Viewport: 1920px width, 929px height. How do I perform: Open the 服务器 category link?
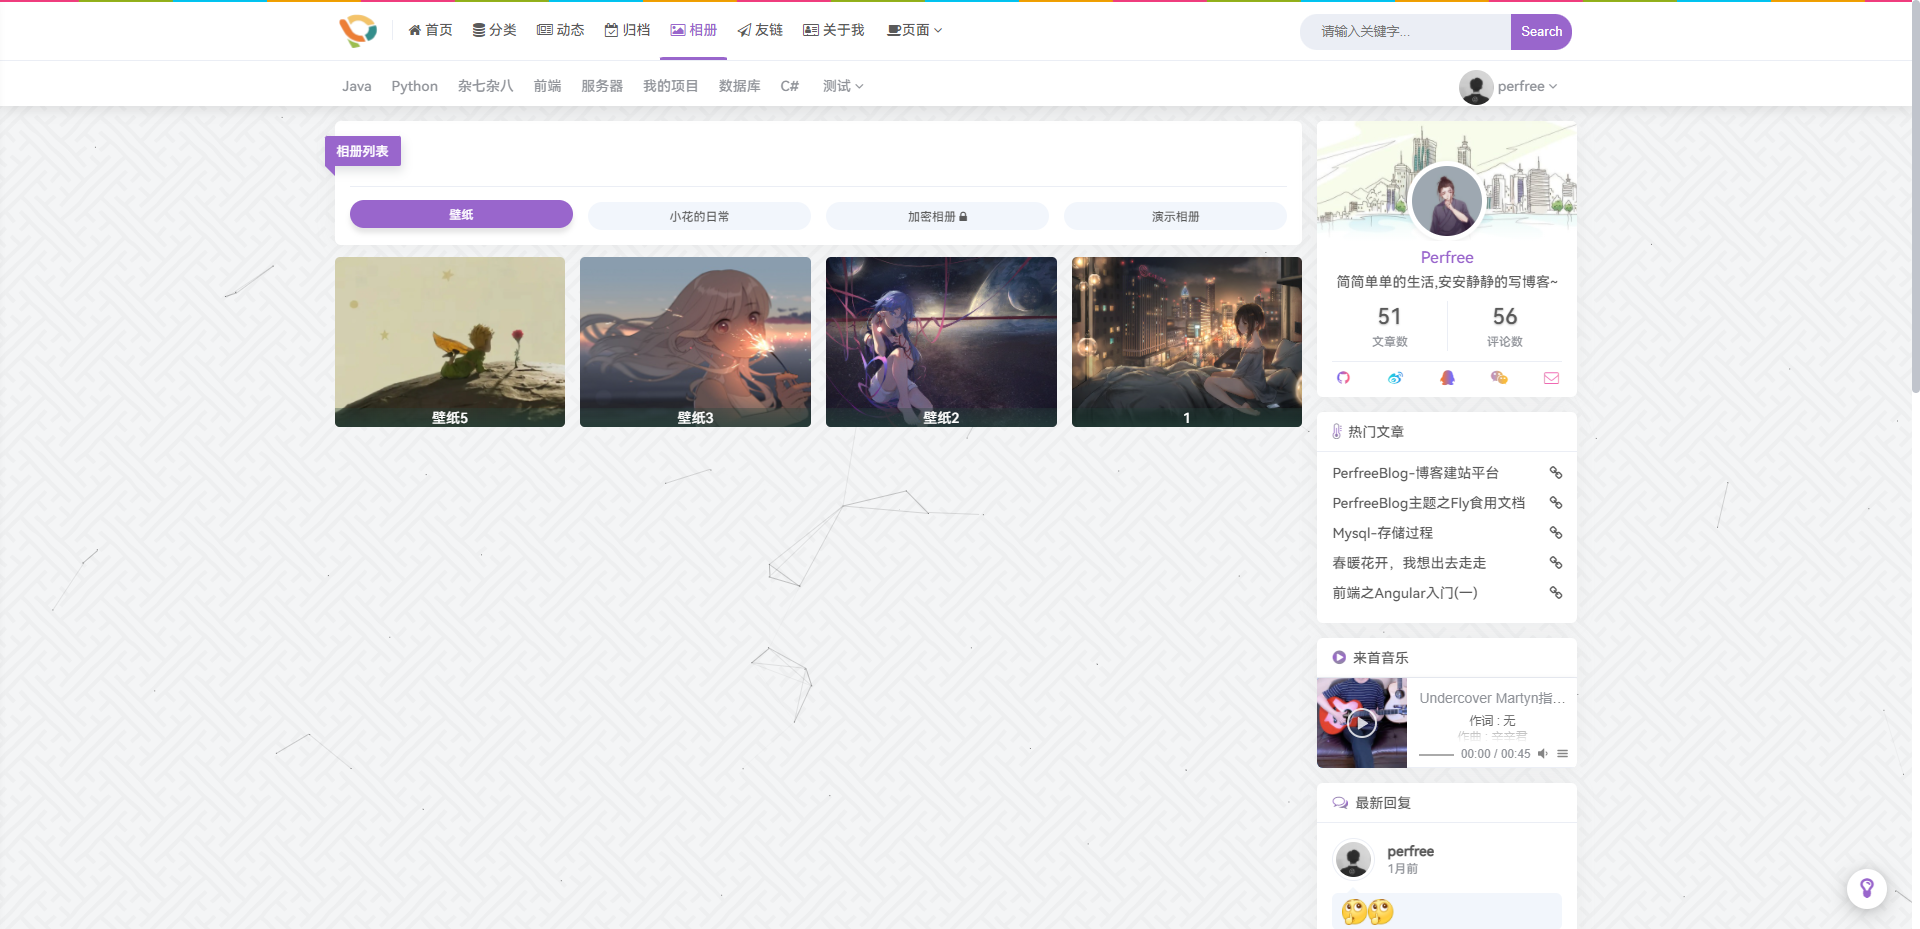pos(602,86)
